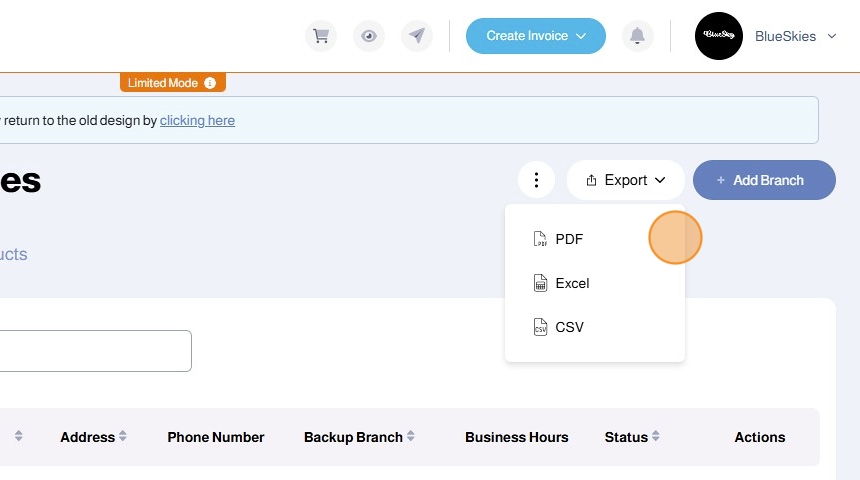Image resolution: width=860 pixels, height=480 pixels.
Task: Open the shopping cart icon
Action: 321,36
